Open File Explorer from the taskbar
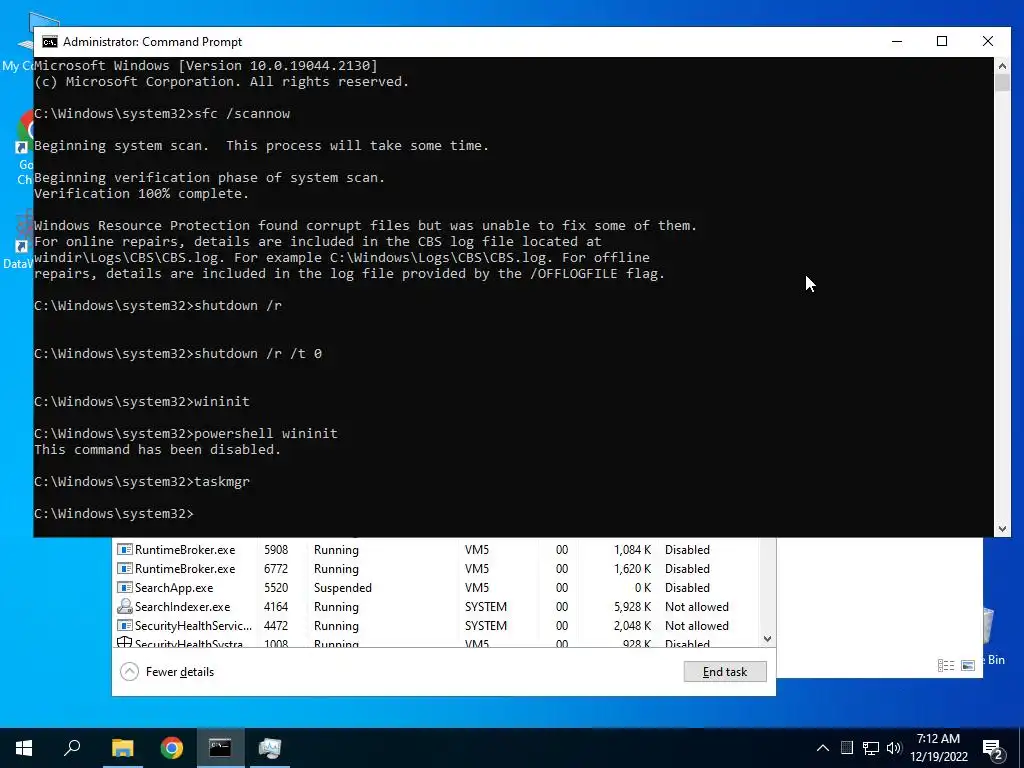Screen dimensions: 1024x768 pos(122,748)
